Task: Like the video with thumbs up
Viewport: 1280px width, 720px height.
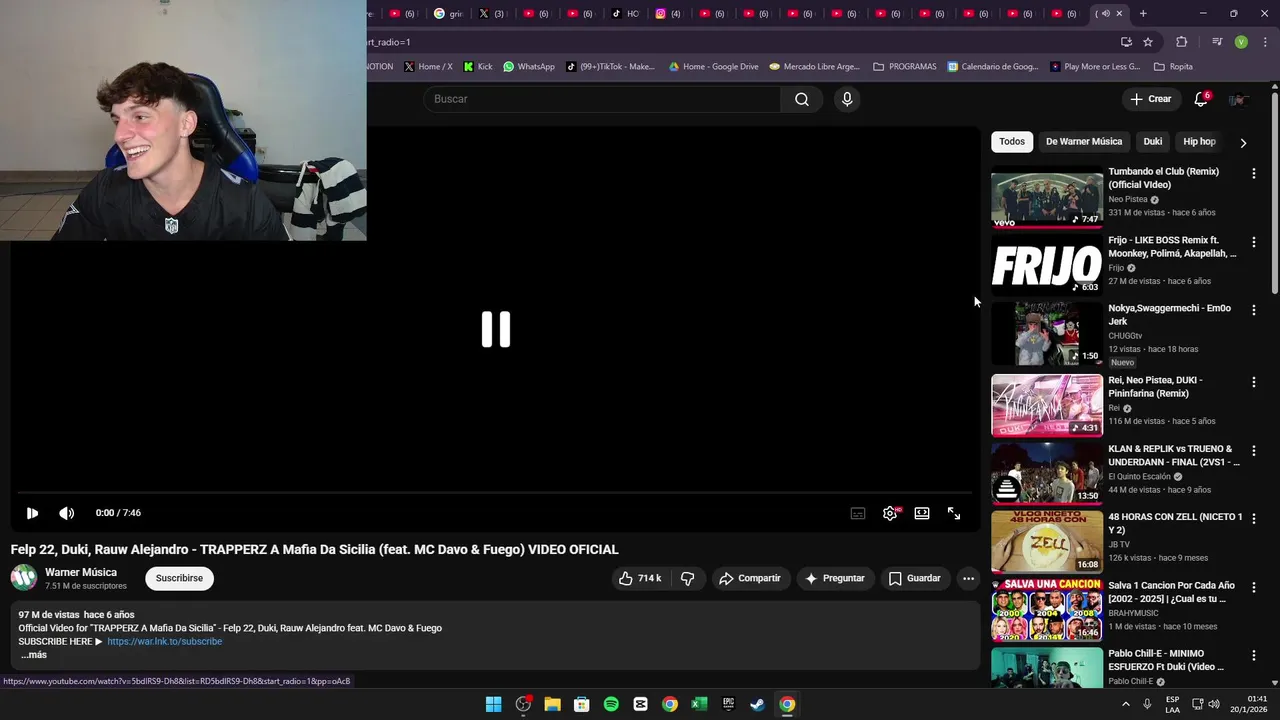Action: pos(639,578)
